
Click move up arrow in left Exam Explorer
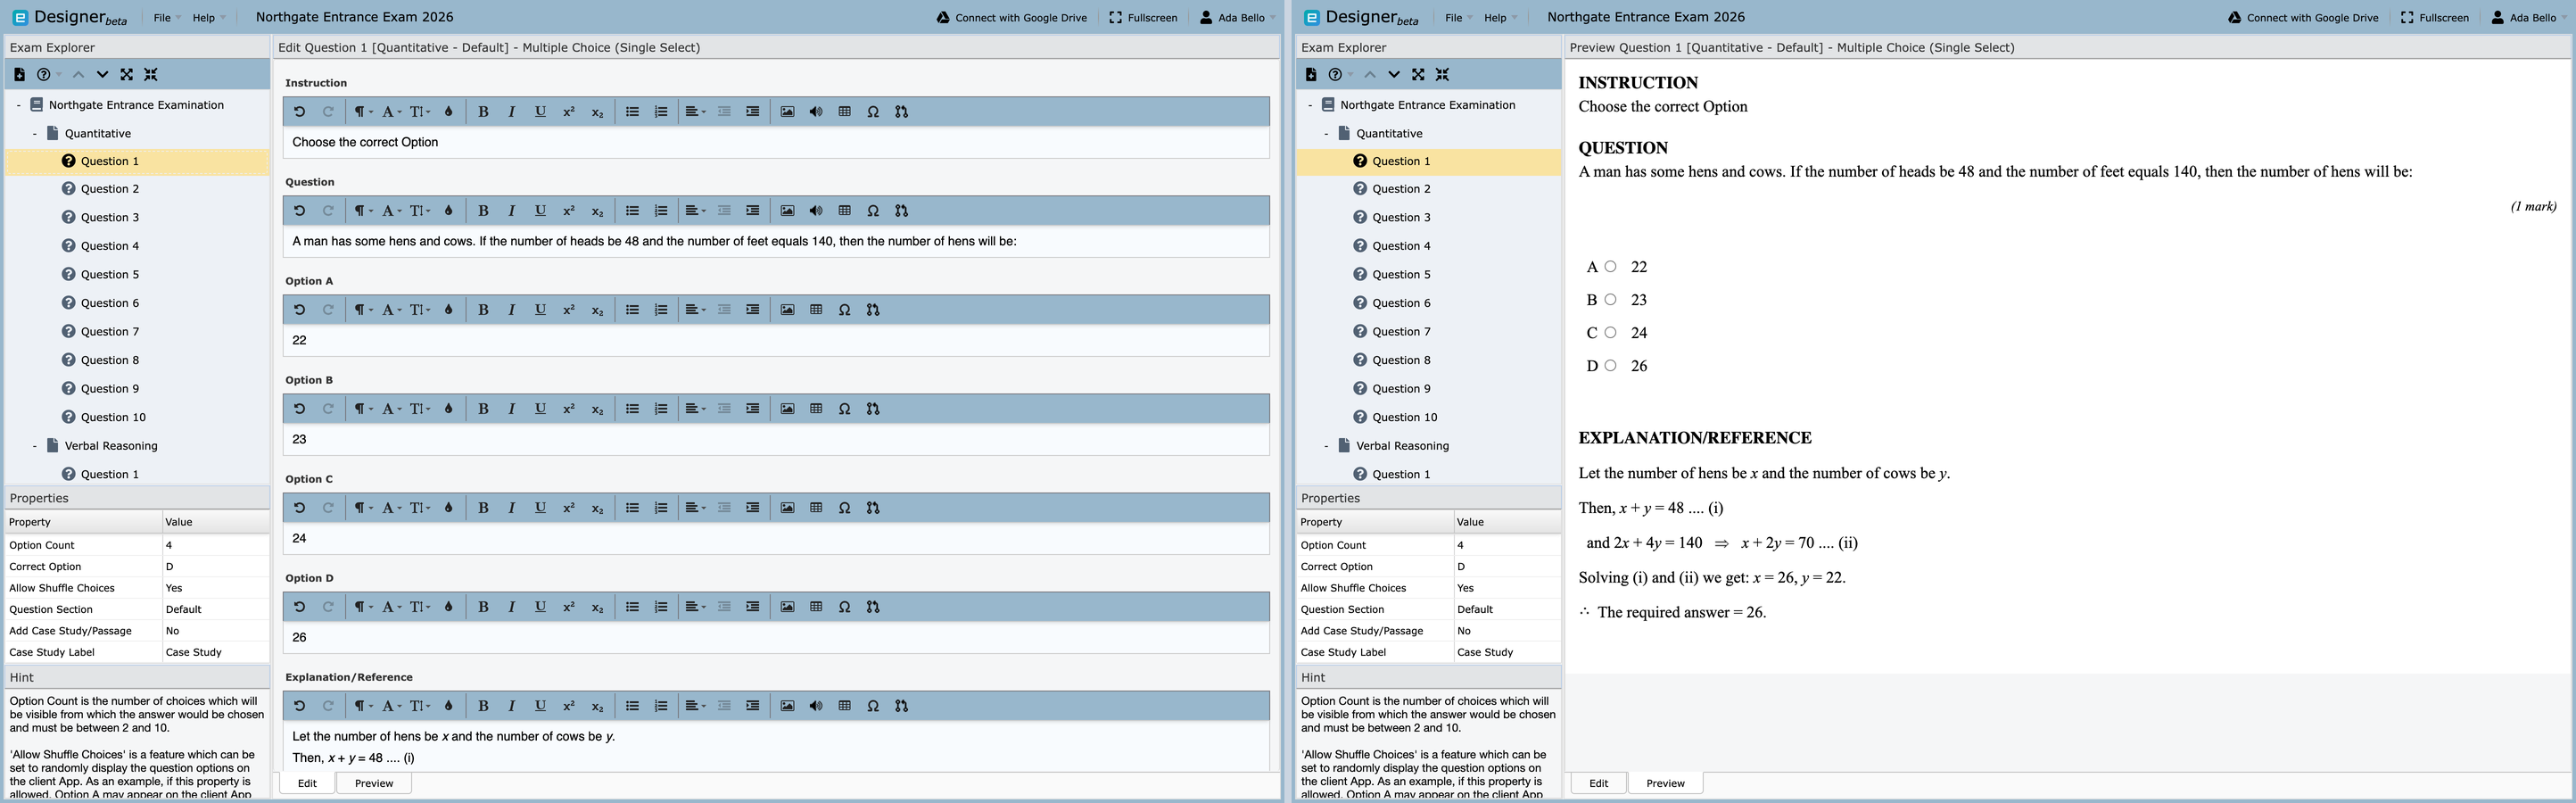coord(78,74)
